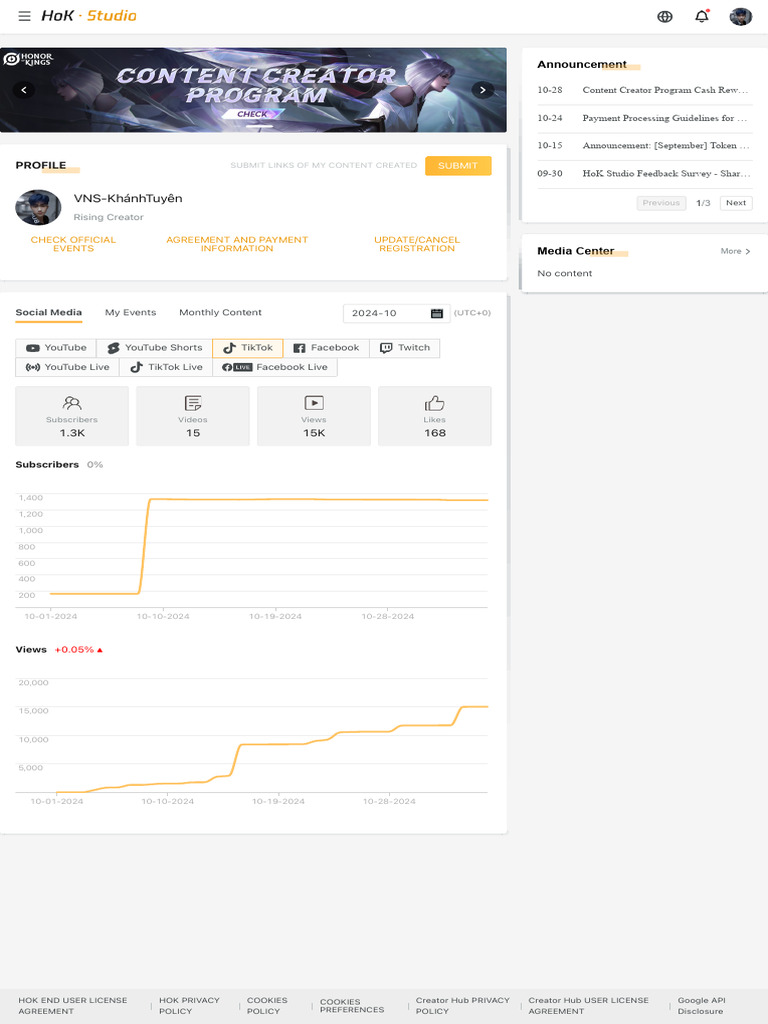768x1024 pixels.
Task: Go to next banner slide arrow
Action: pyautogui.click(x=483, y=89)
